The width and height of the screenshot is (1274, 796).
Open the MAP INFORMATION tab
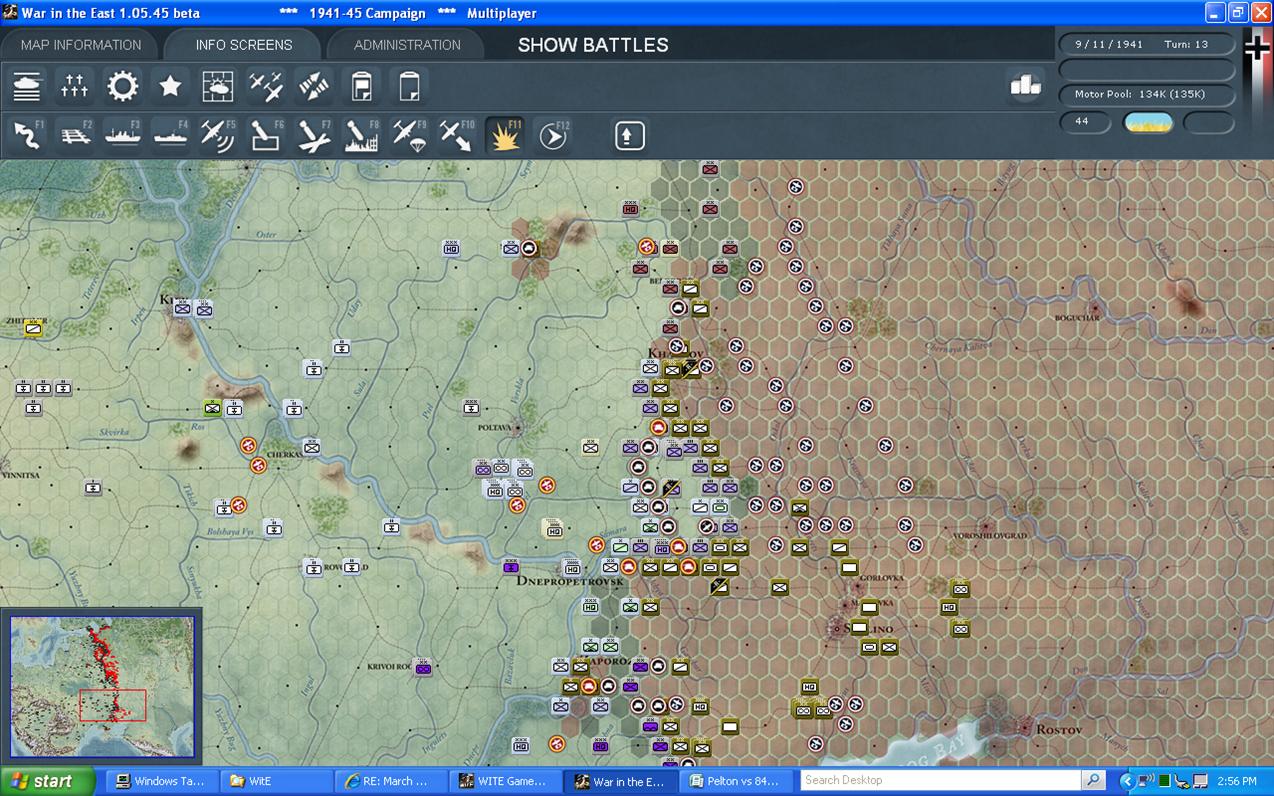coord(81,45)
